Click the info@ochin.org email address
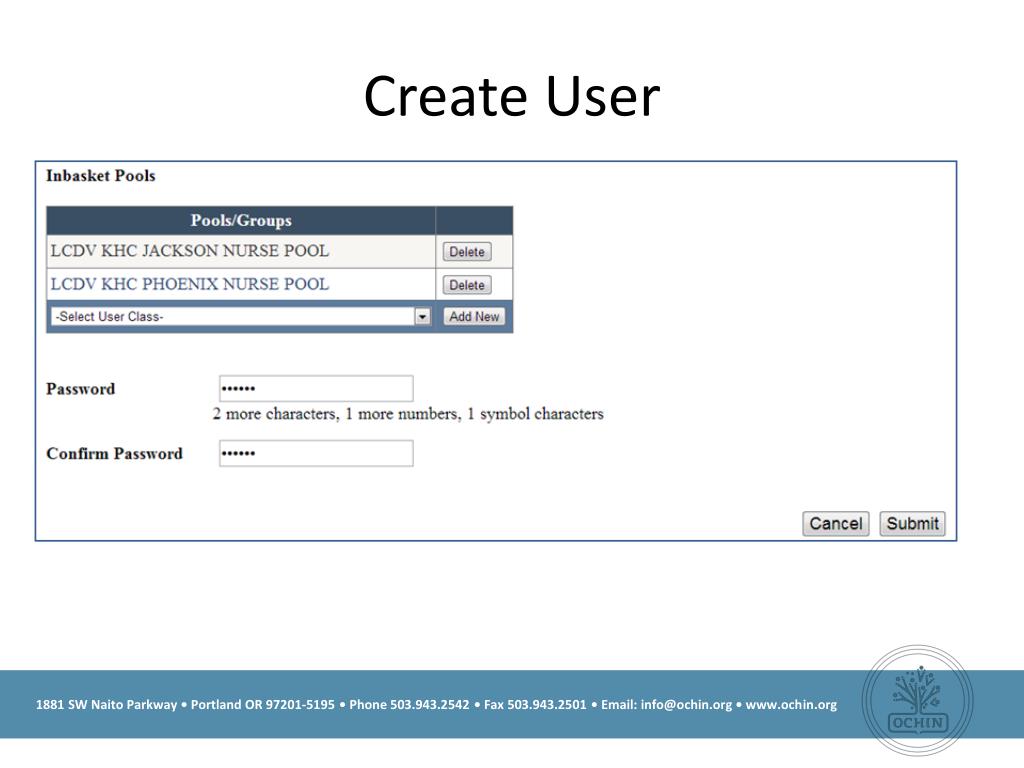The image size is (1024, 768). [686, 705]
